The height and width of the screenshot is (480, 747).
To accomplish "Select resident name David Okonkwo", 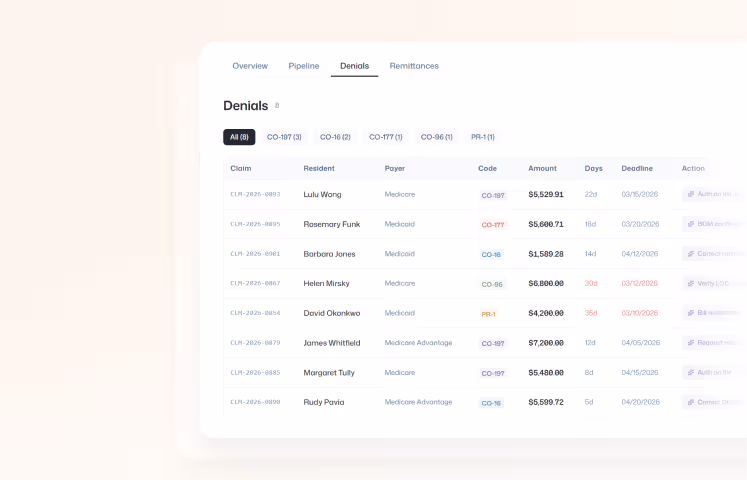I will pos(332,313).
